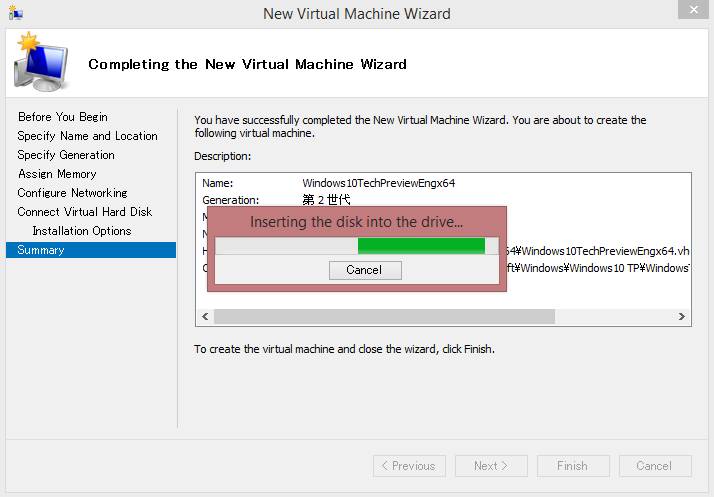
Task: Click the Next button
Action: pyautogui.click(x=491, y=466)
